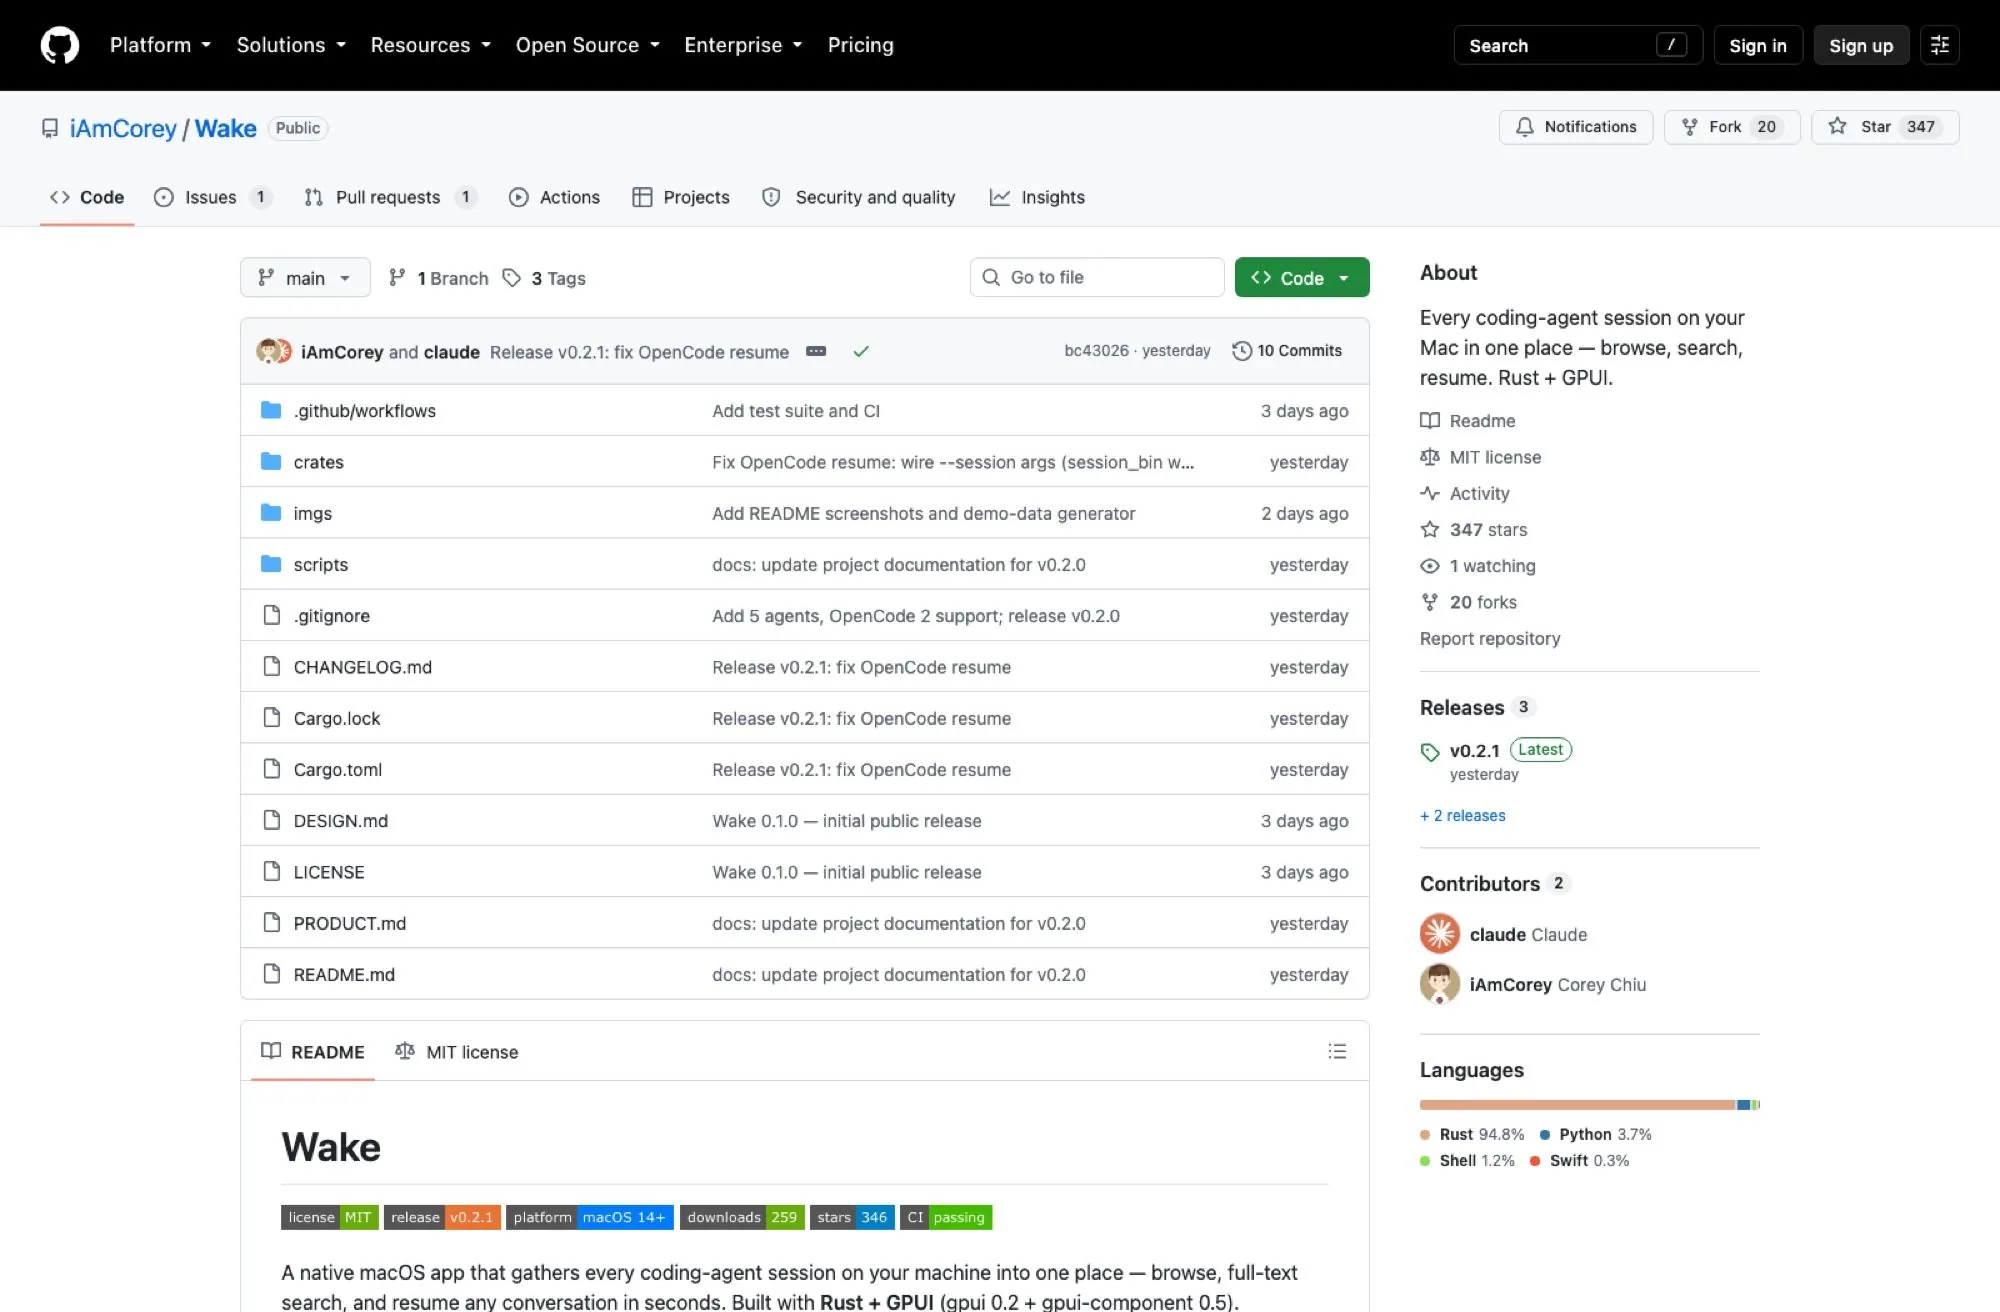Viewport: 2000px width, 1312px height.
Task: Open the README outline list icon
Action: point(1337,1051)
